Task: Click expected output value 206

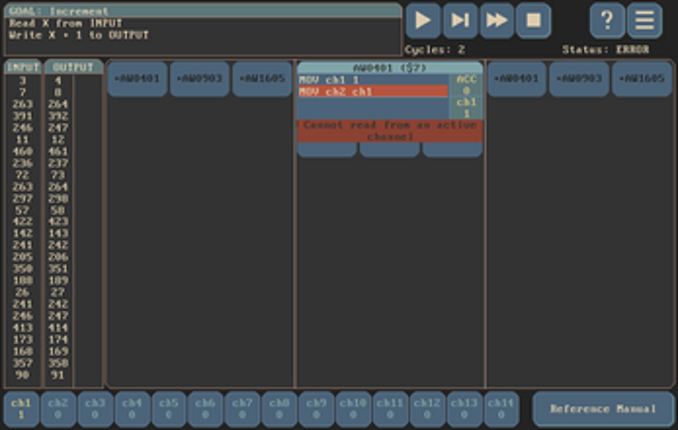Action: 58,257
